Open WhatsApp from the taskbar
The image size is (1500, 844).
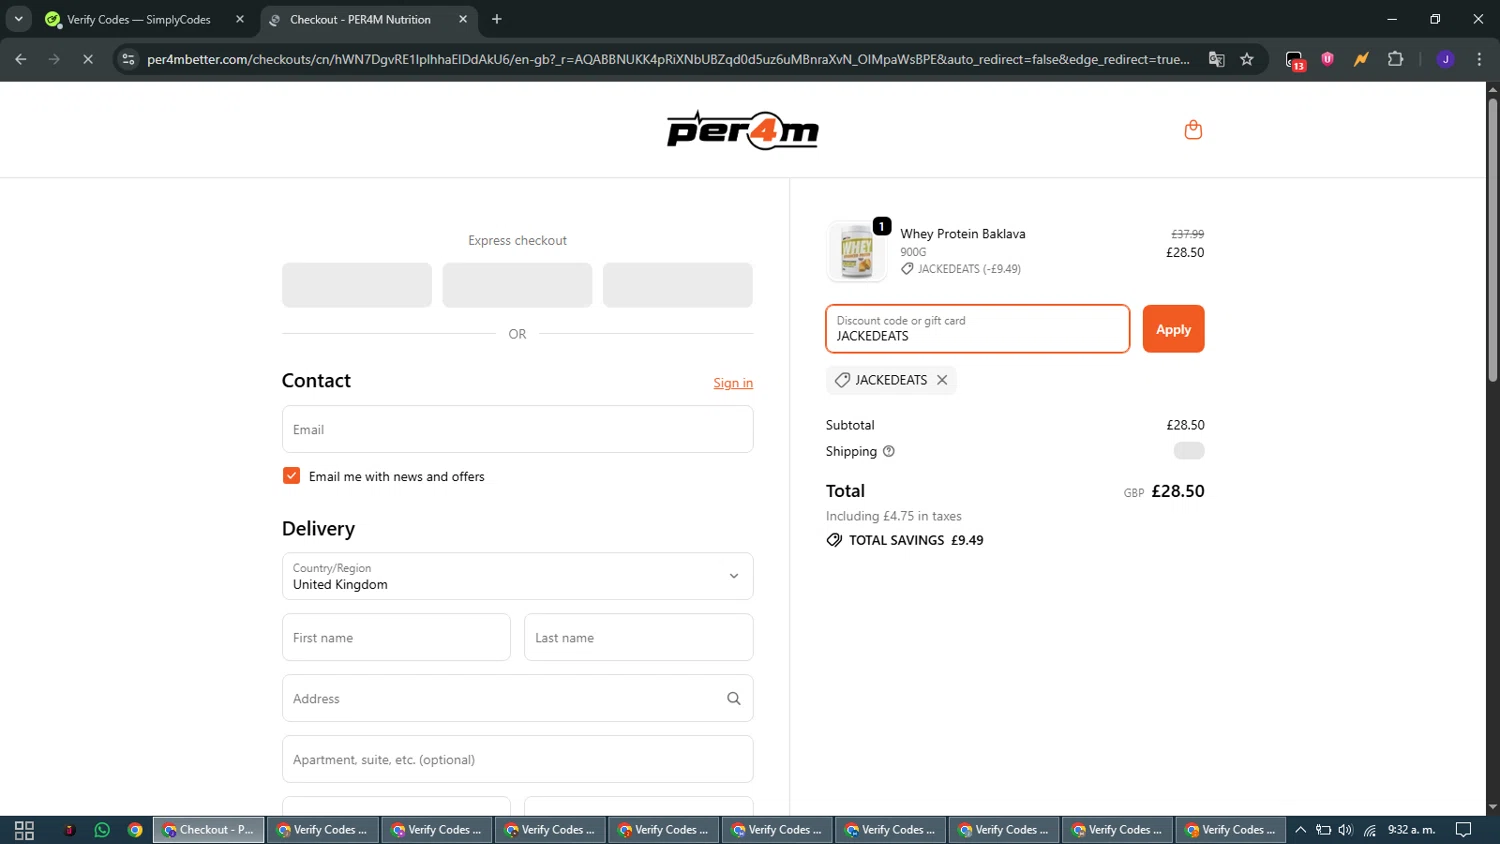102,830
